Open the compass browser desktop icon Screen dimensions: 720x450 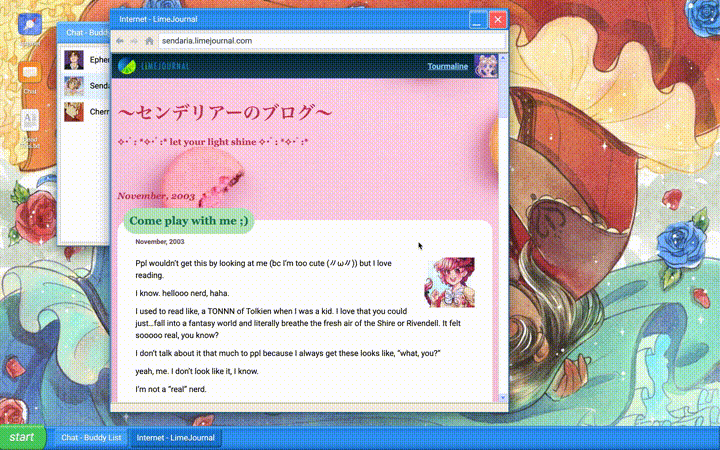(x=29, y=25)
